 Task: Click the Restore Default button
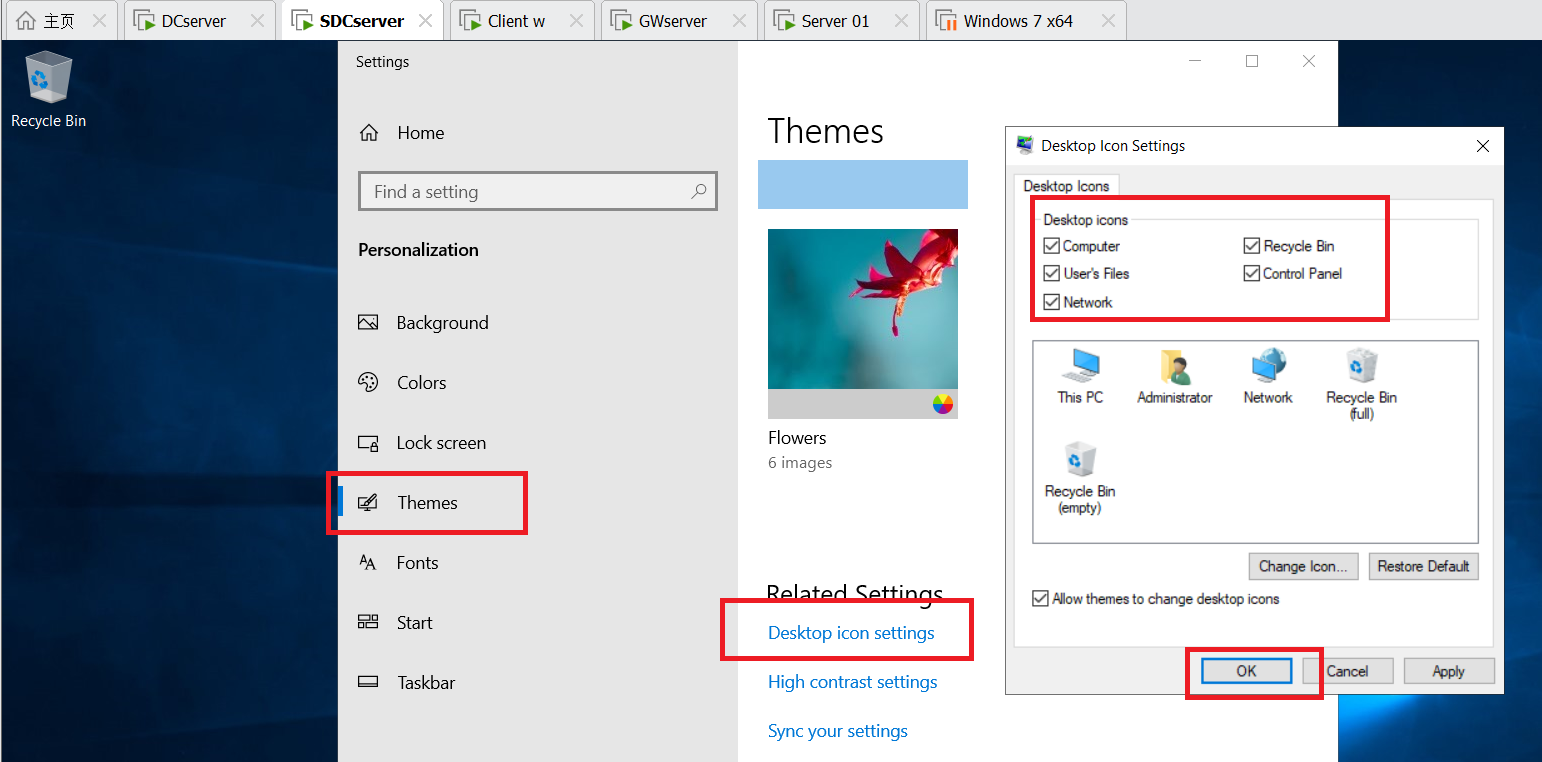(x=1423, y=566)
